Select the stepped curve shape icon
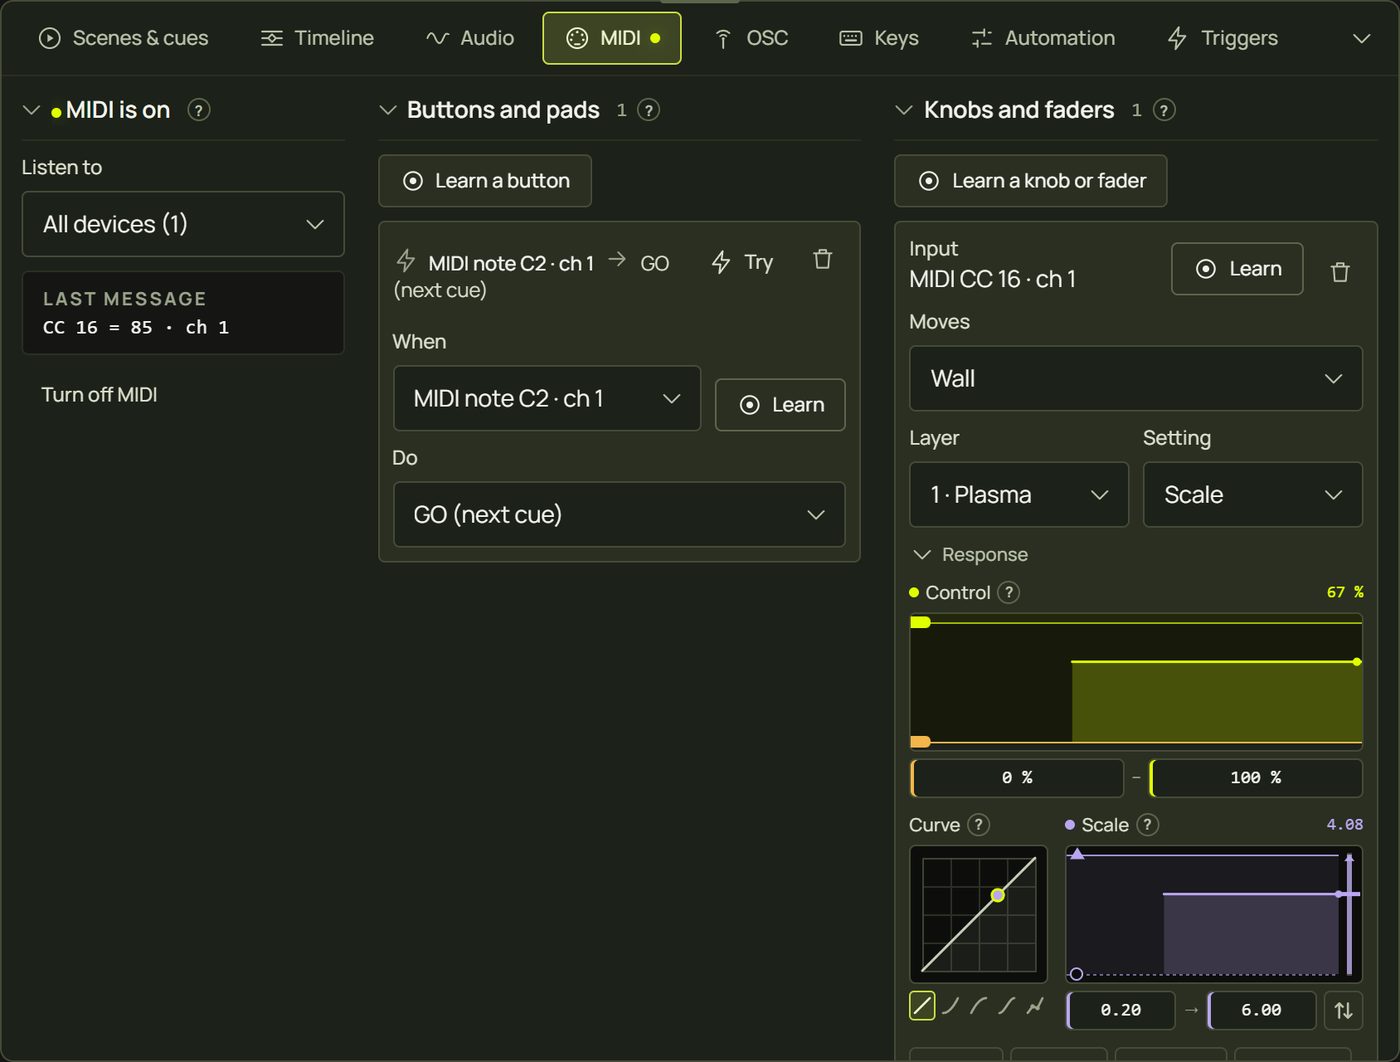Image resolution: width=1400 pixels, height=1062 pixels. (1035, 1006)
